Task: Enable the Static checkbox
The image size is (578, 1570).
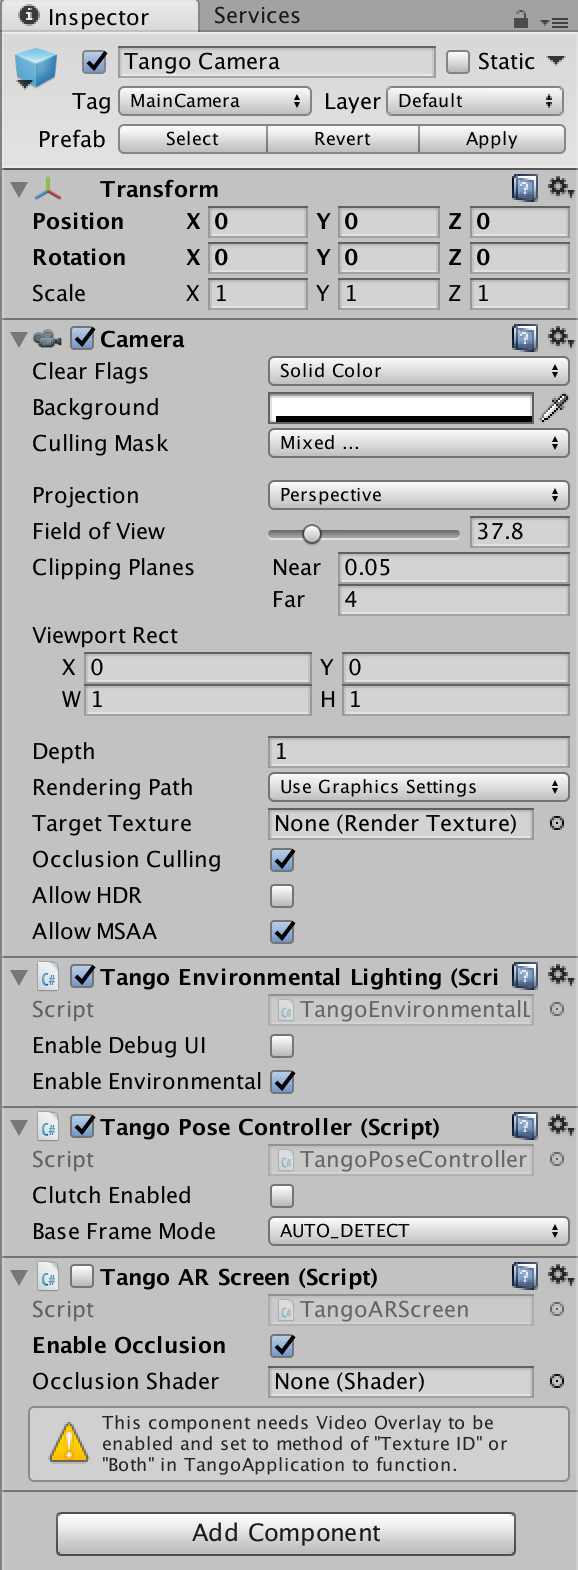Action: click(x=458, y=62)
